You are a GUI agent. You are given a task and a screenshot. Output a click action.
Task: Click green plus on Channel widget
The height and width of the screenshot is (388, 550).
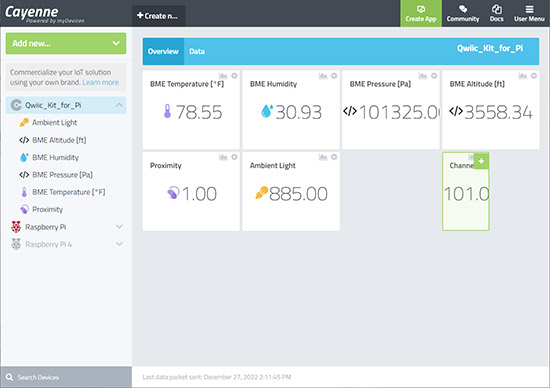tap(481, 161)
